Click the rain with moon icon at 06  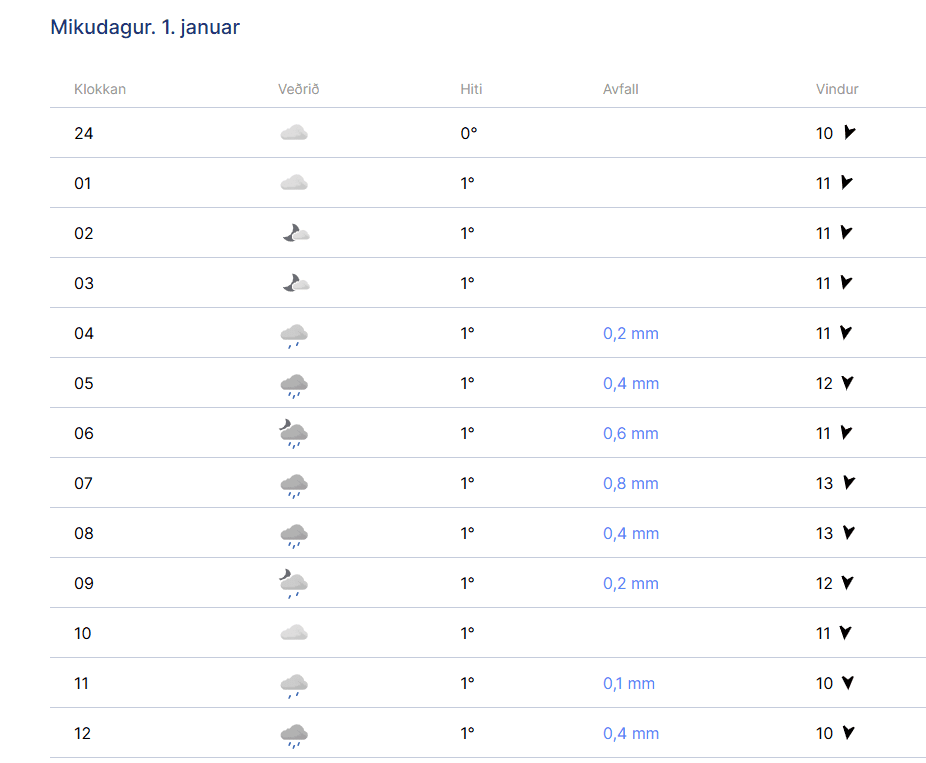pyautogui.click(x=294, y=434)
